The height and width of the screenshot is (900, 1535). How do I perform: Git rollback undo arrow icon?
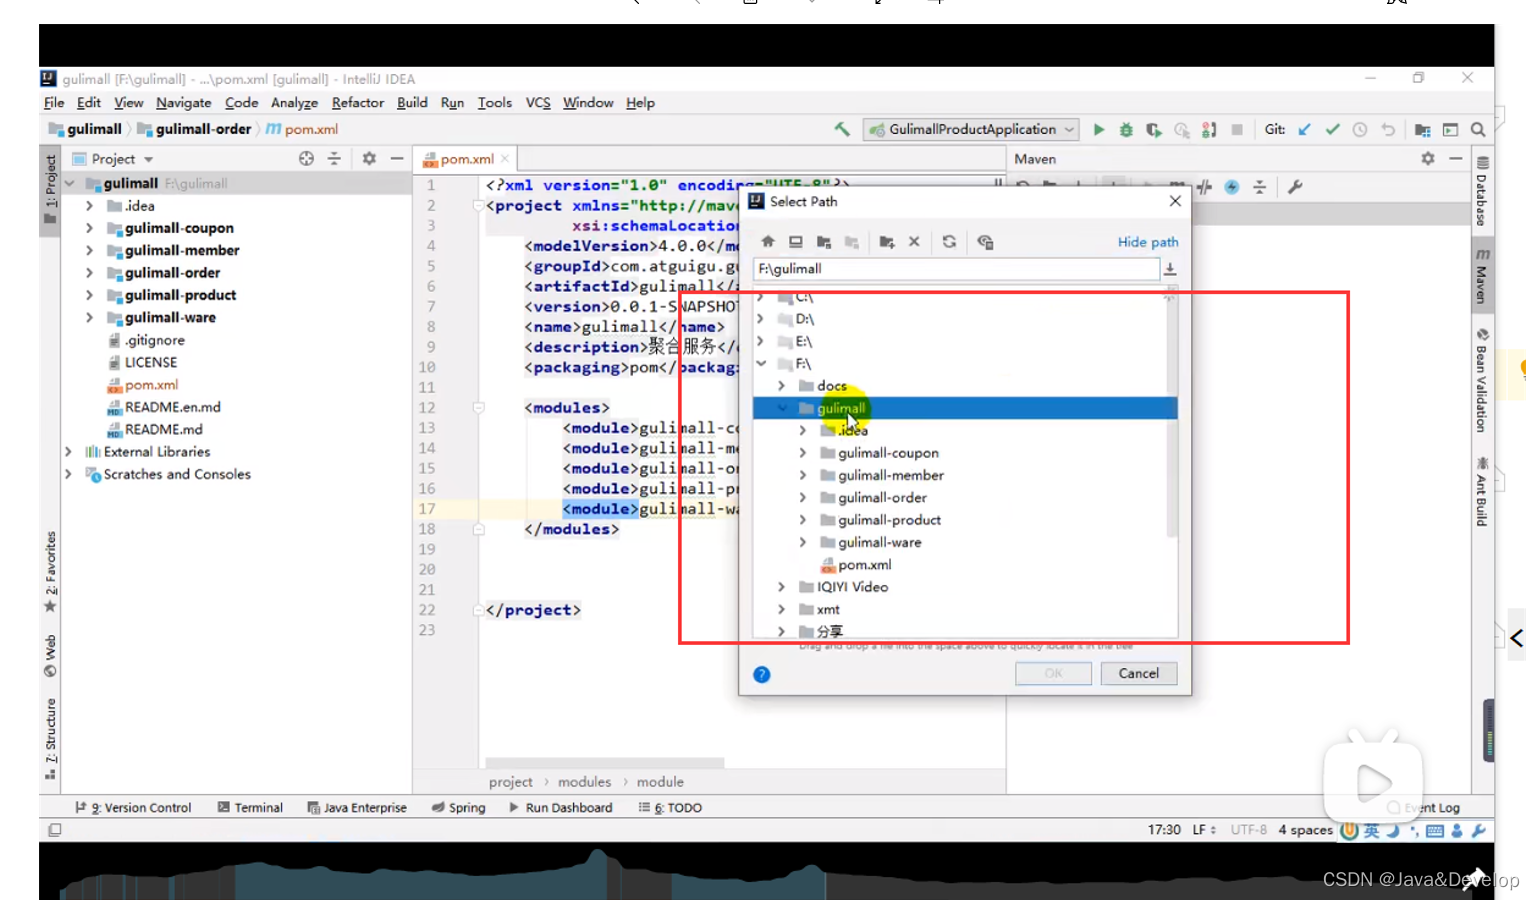[x=1388, y=129]
